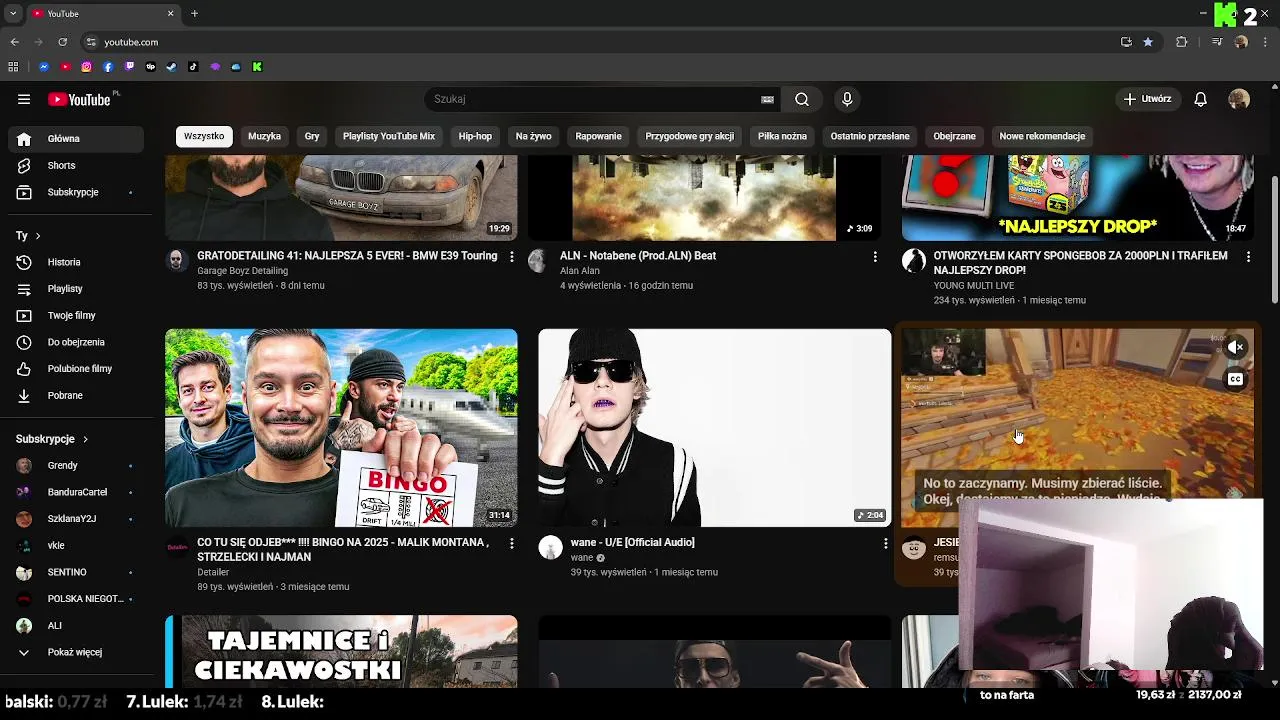Start voice search with microphone icon
The width and height of the screenshot is (1280, 720).
847,99
